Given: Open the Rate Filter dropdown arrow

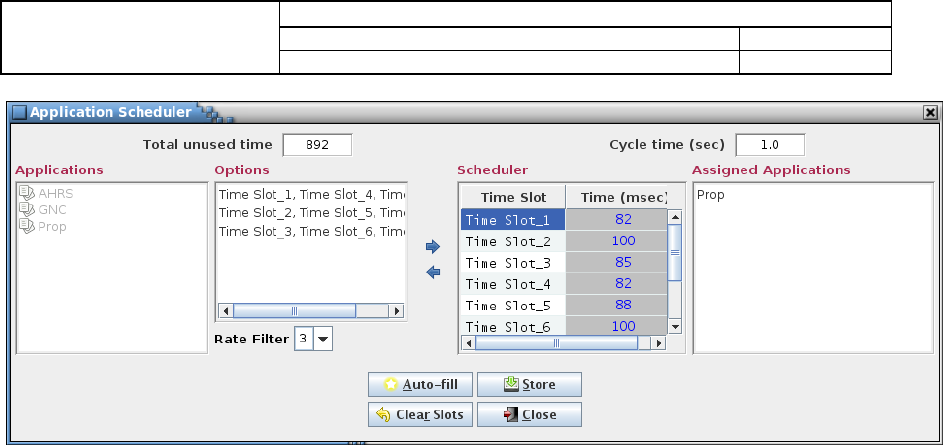Looking at the screenshot, I should (x=323, y=339).
